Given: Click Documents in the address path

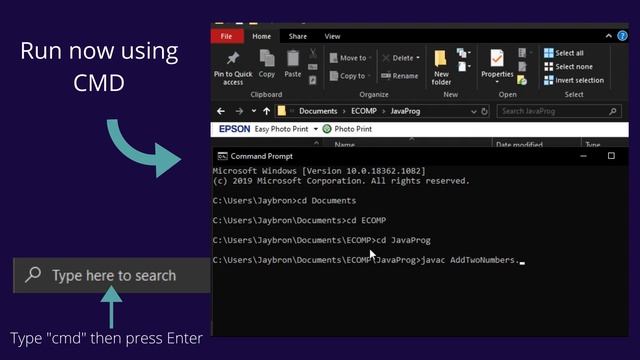Looking at the screenshot, I should point(318,111).
